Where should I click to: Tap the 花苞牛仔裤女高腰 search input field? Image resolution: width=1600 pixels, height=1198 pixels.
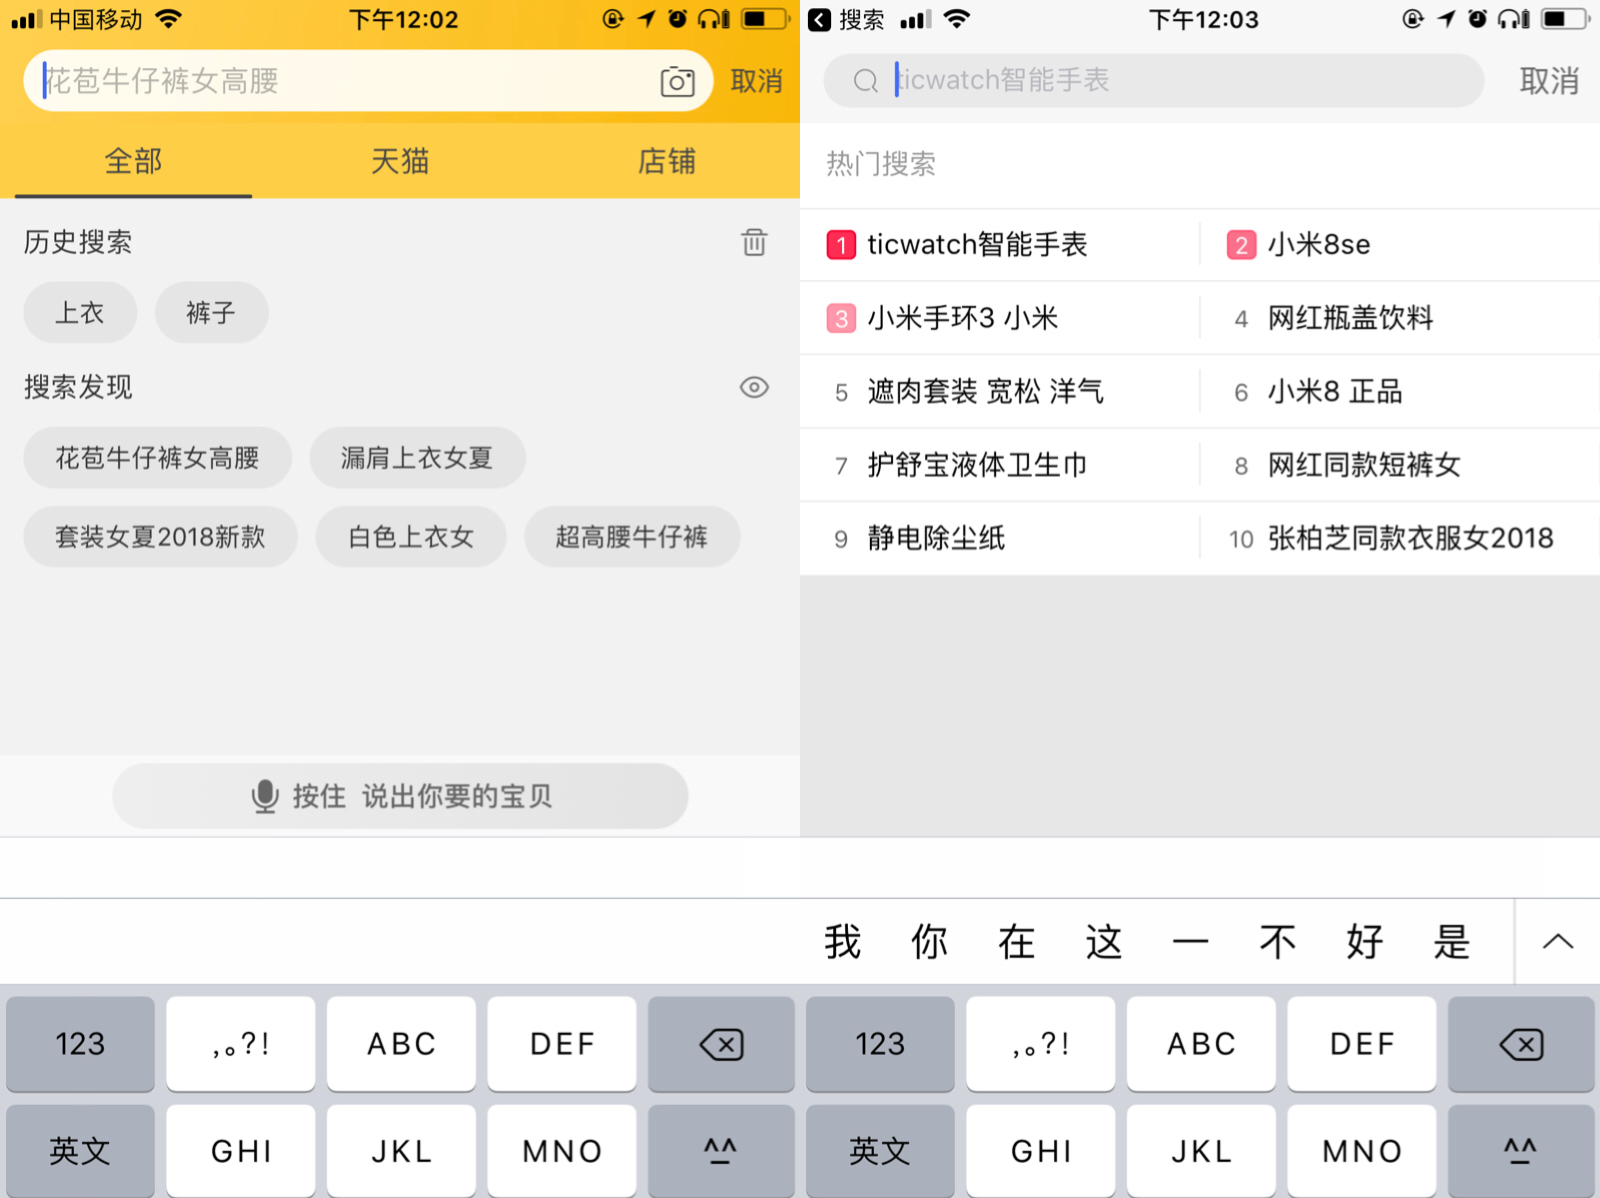(x=340, y=81)
